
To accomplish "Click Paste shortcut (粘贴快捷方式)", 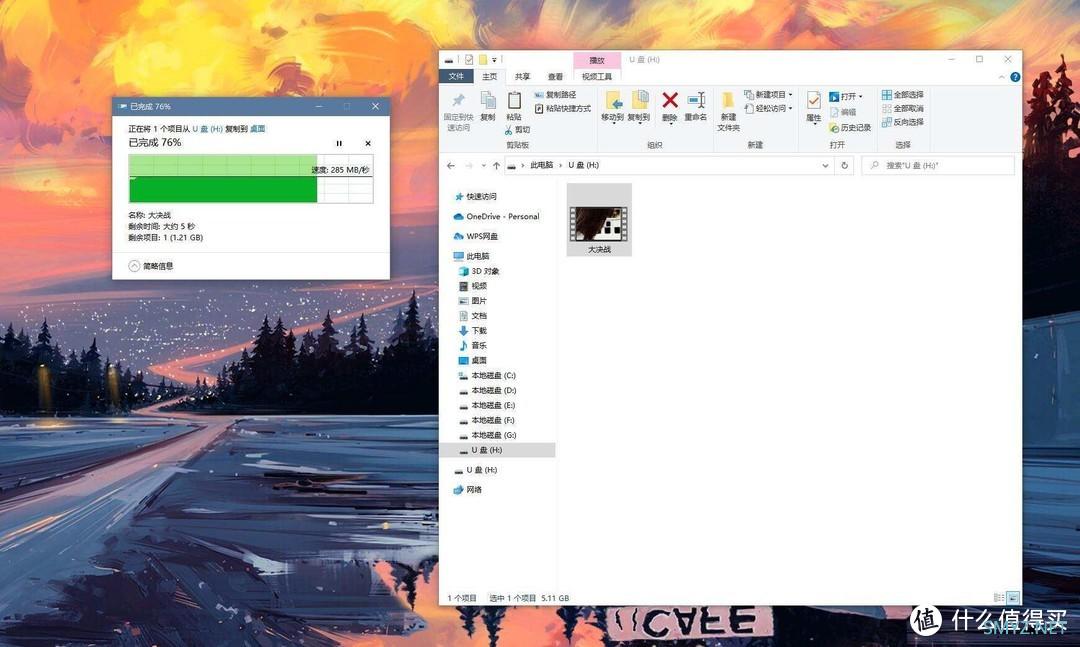I will click(563, 109).
